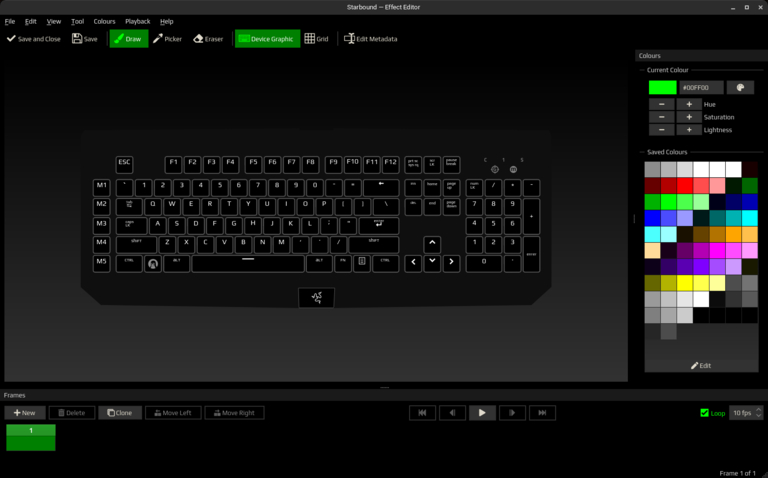This screenshot has height=478, width=768.
Task: Paint the backspace key
Action: coord(381,188)
